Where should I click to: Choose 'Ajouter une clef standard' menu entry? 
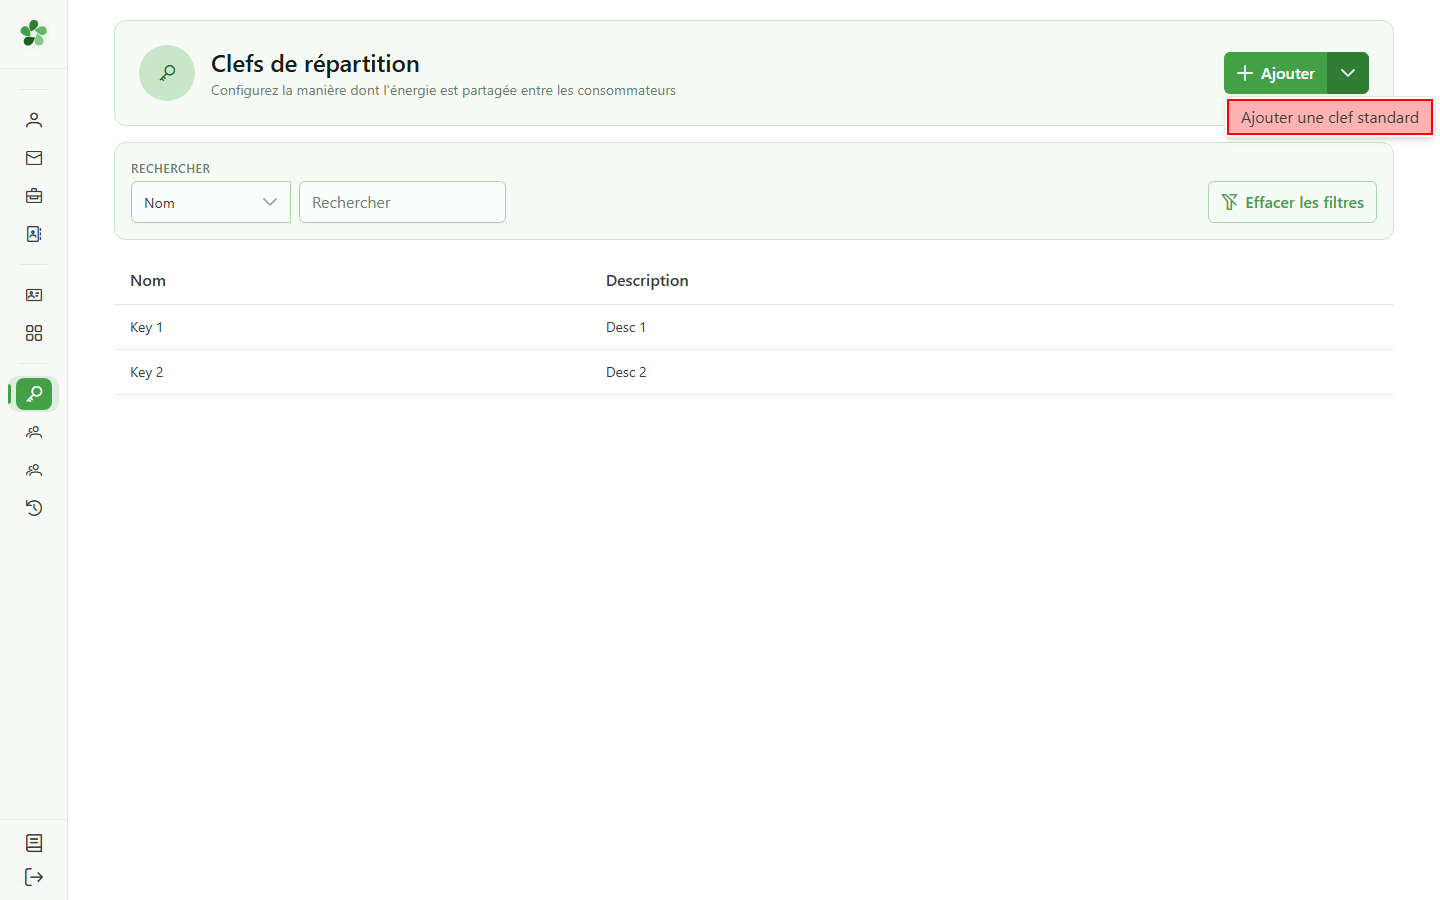[1330, 117]
